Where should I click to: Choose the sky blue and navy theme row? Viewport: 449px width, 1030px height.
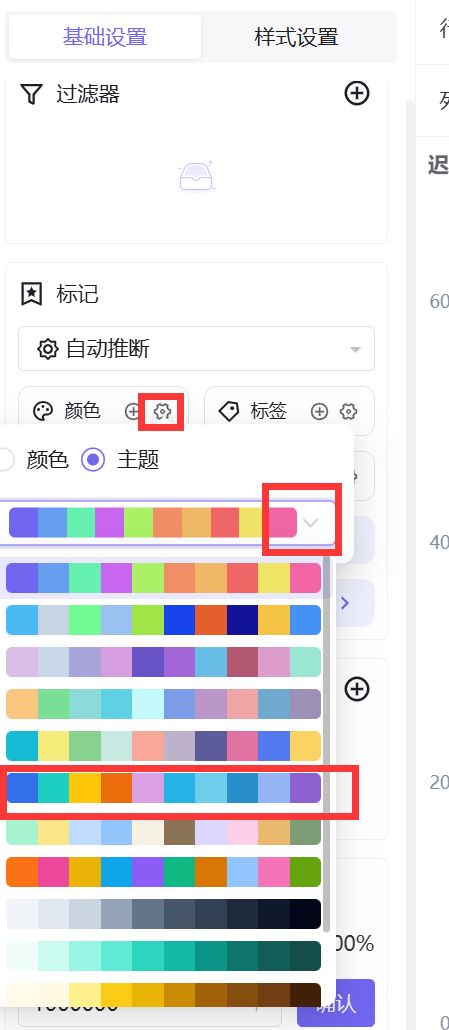point(163,620)
